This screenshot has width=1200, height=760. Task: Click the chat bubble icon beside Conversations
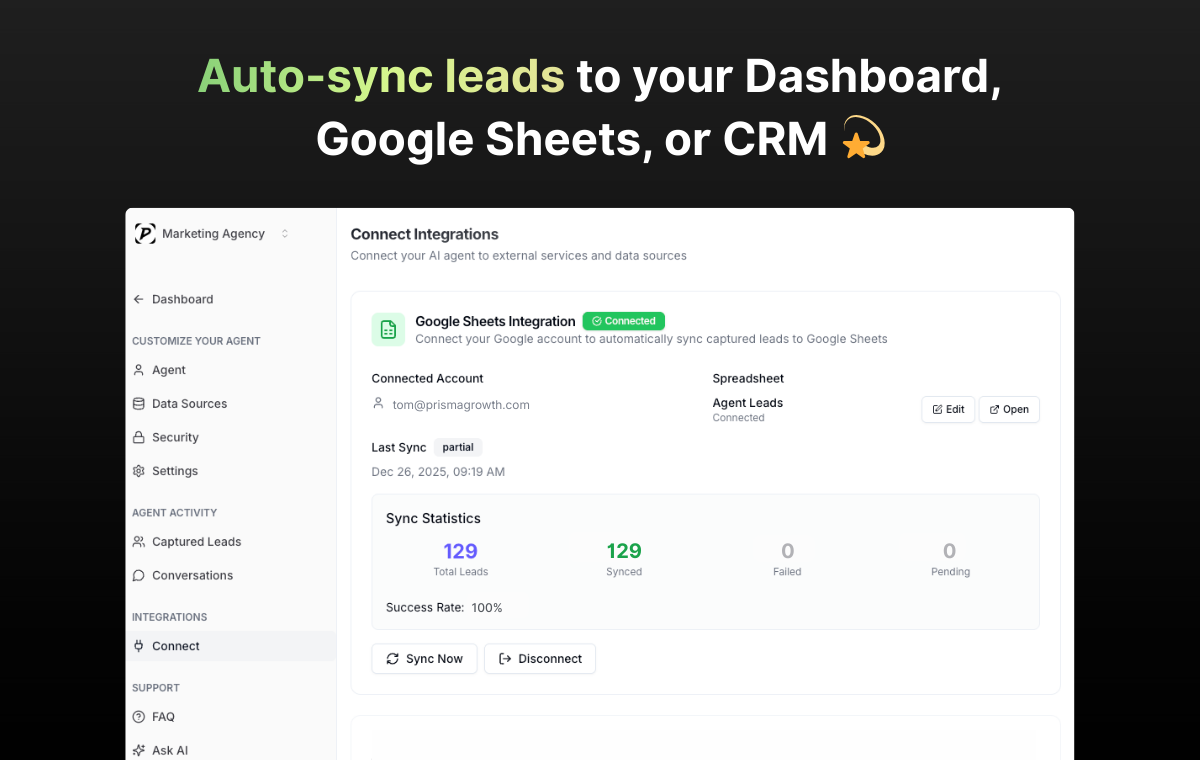point(138,575)
